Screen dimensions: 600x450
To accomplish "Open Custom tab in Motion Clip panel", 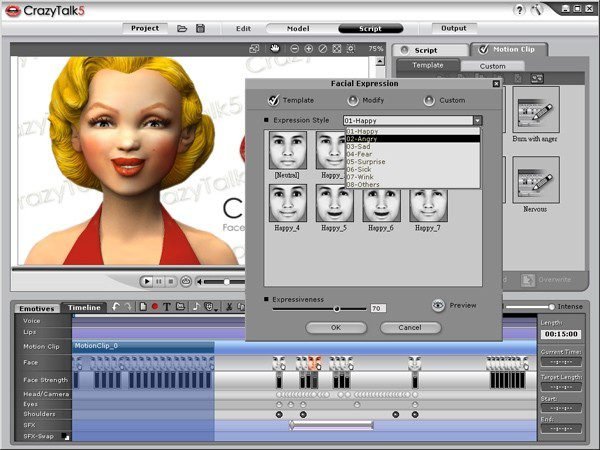I will (492, 66).
